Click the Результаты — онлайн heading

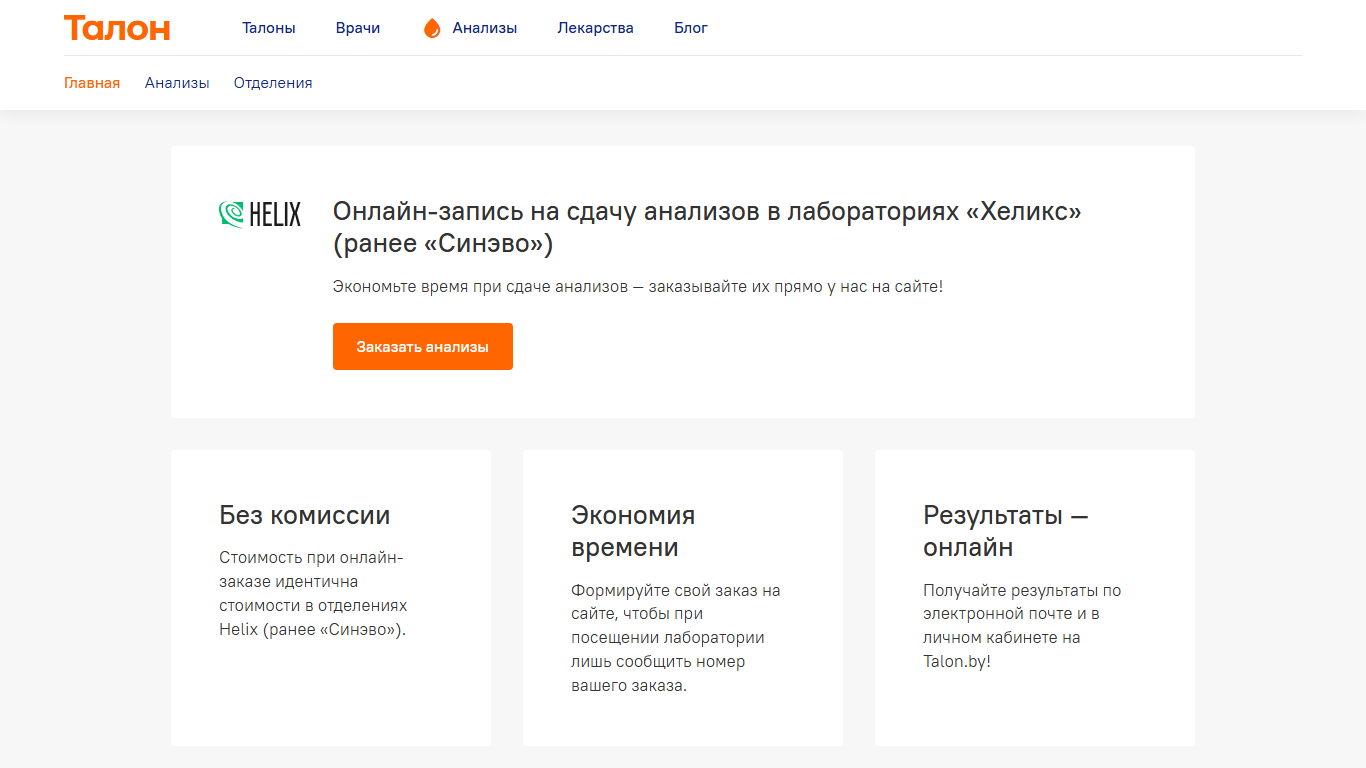coord(1006,532)
